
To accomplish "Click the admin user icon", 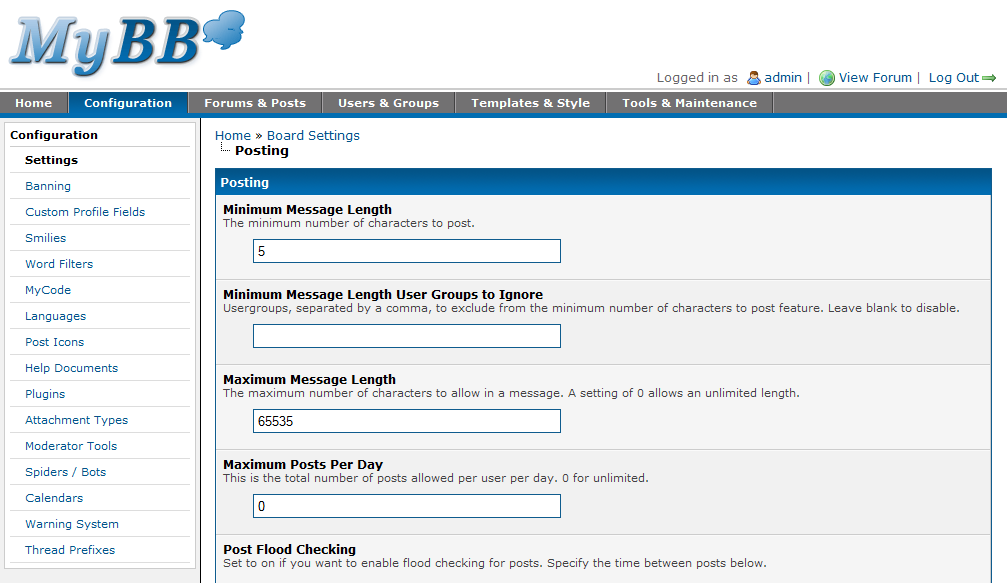I will (x=754, y=78).
